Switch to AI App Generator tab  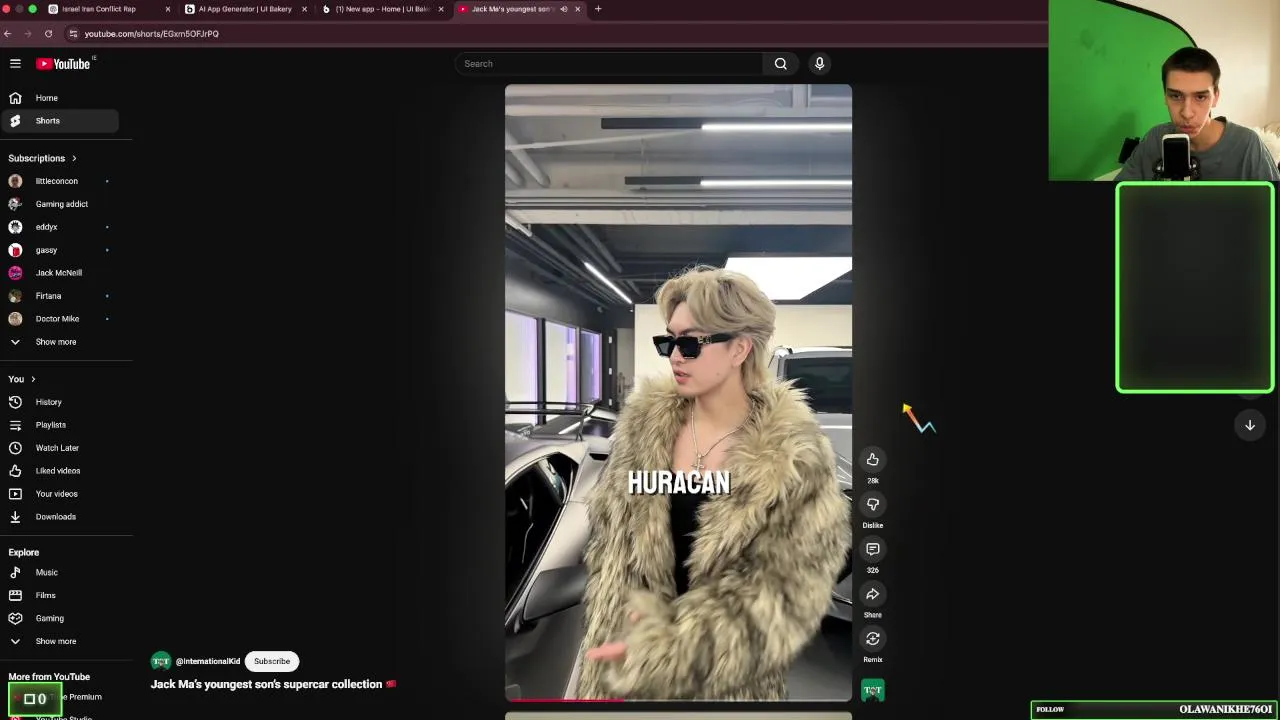(245, 9)
